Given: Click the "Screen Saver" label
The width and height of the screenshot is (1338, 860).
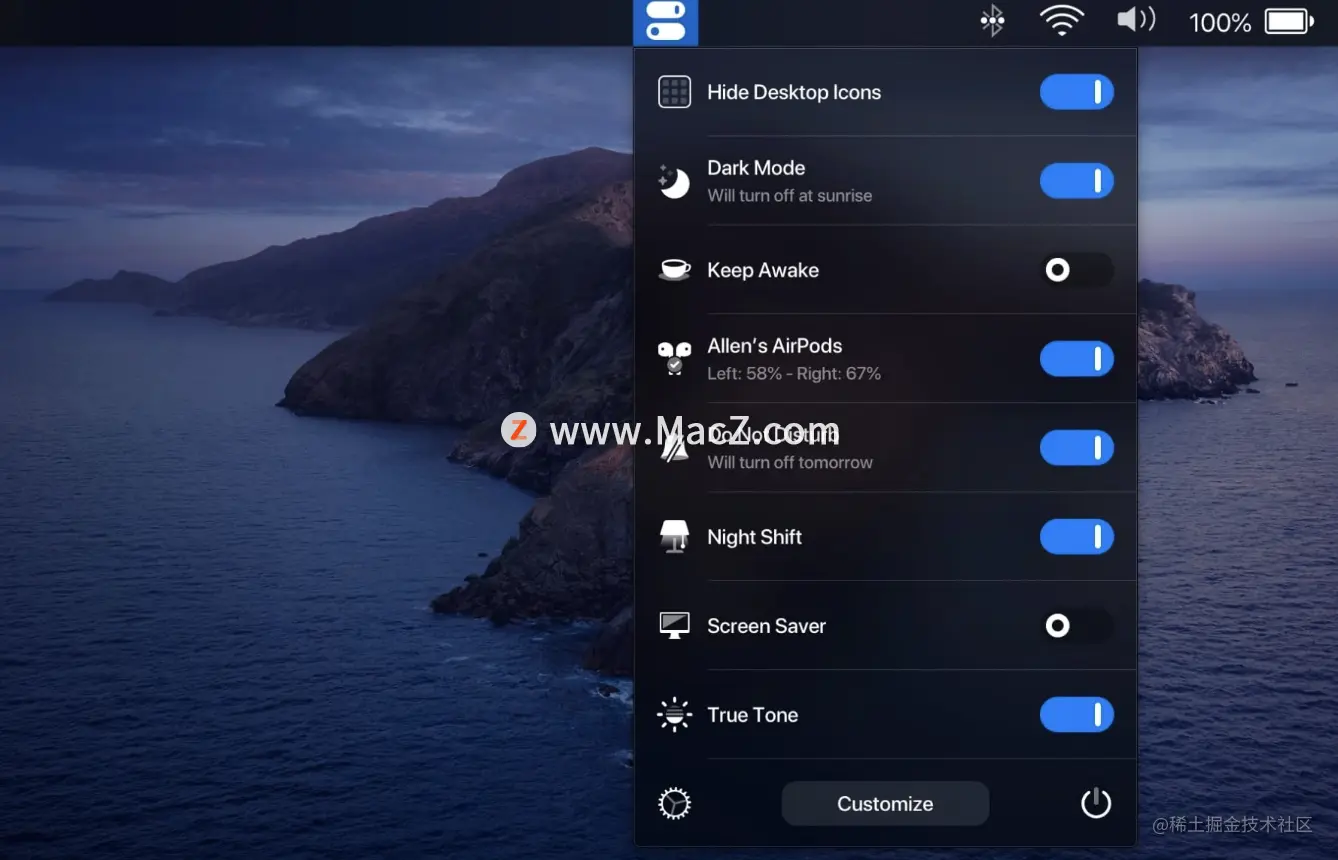Looking at the screenshot, I should tap(767, 626).
